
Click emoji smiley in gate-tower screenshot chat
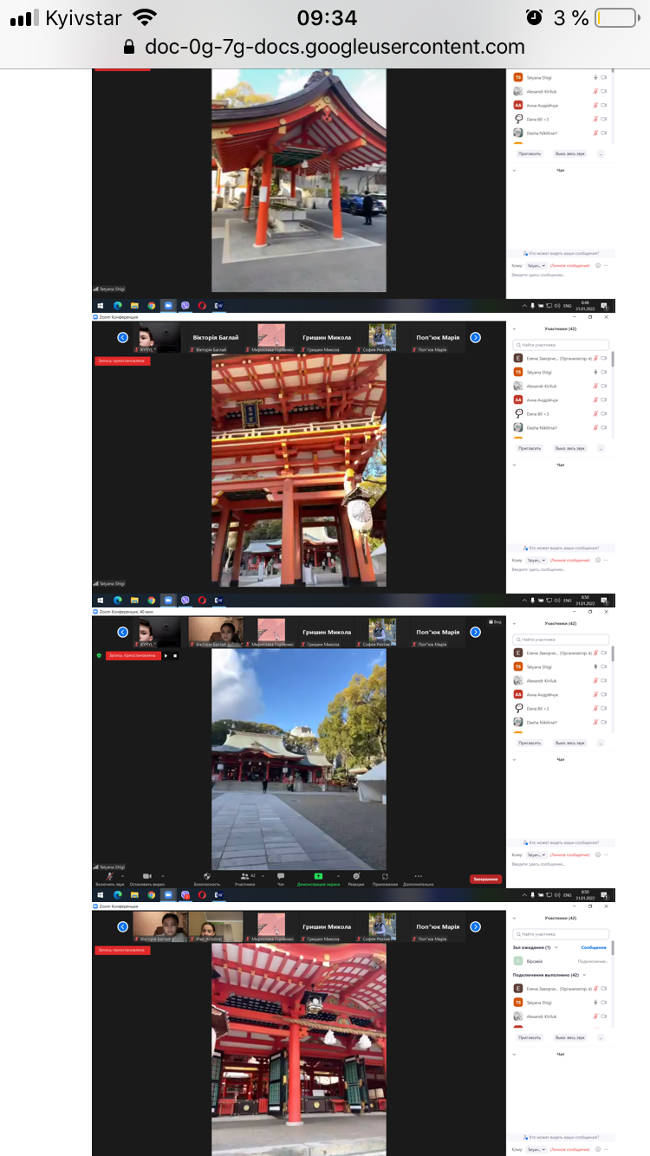pyautogui.click(x=598, y=560)
